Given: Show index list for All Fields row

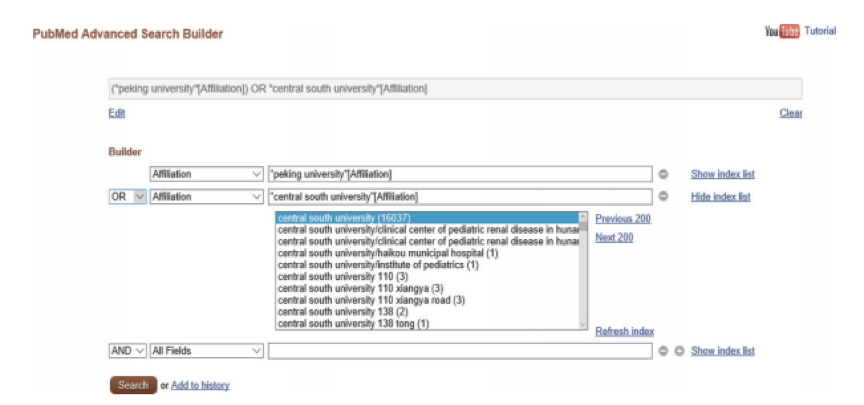Looking at the screenshot, I should point(722,351).
